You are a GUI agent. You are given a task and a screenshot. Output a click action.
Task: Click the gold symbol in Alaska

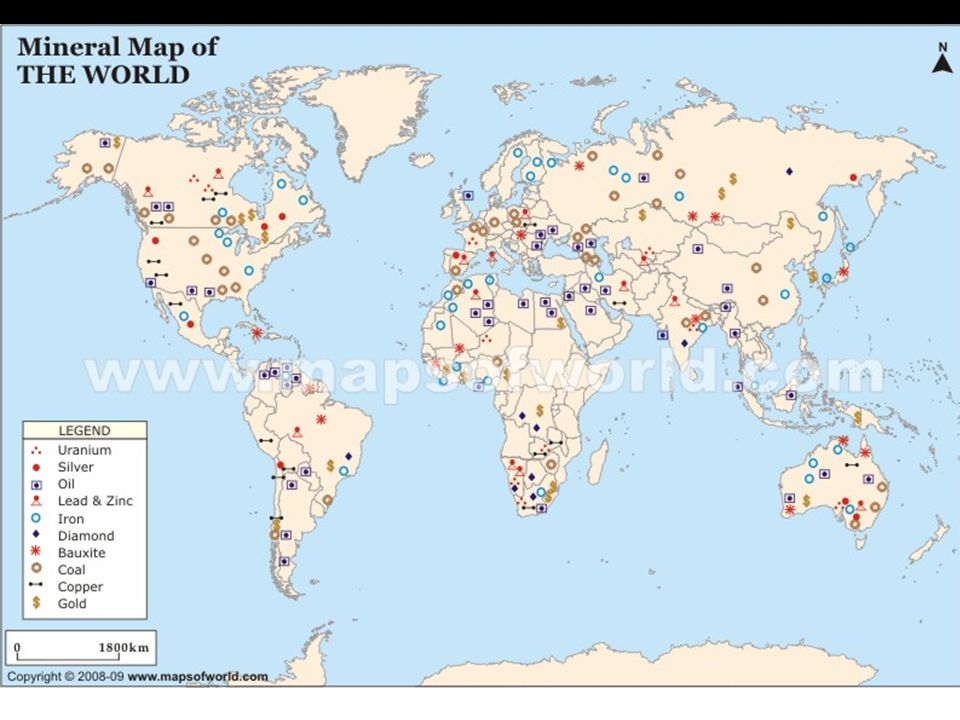point(117,143)
